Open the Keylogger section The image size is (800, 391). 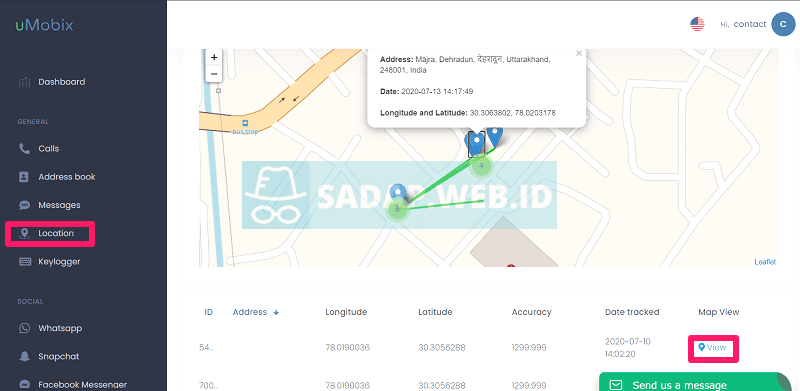pyautogui.click(x=59, y=261)
